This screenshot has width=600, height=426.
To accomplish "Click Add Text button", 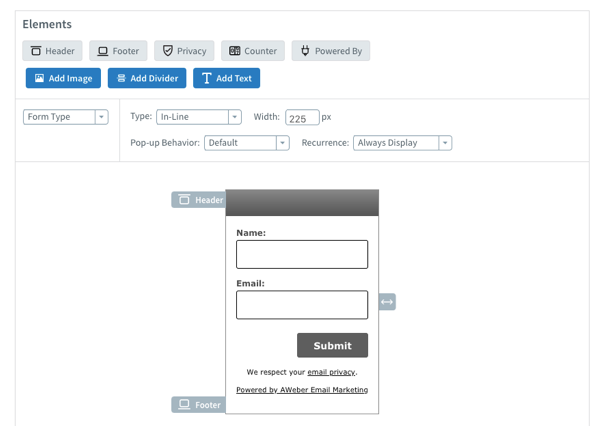I will coord(226,78).
